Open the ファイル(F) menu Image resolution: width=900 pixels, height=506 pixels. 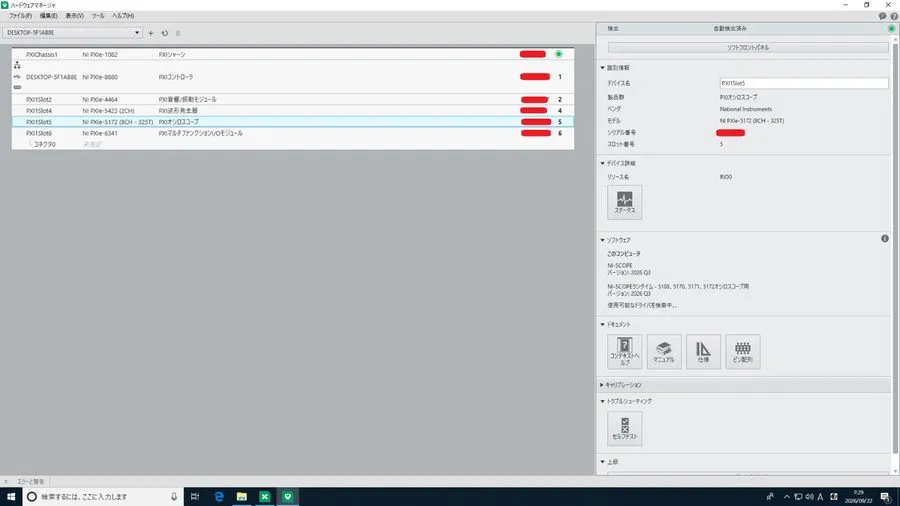click(x=20, y=16)
